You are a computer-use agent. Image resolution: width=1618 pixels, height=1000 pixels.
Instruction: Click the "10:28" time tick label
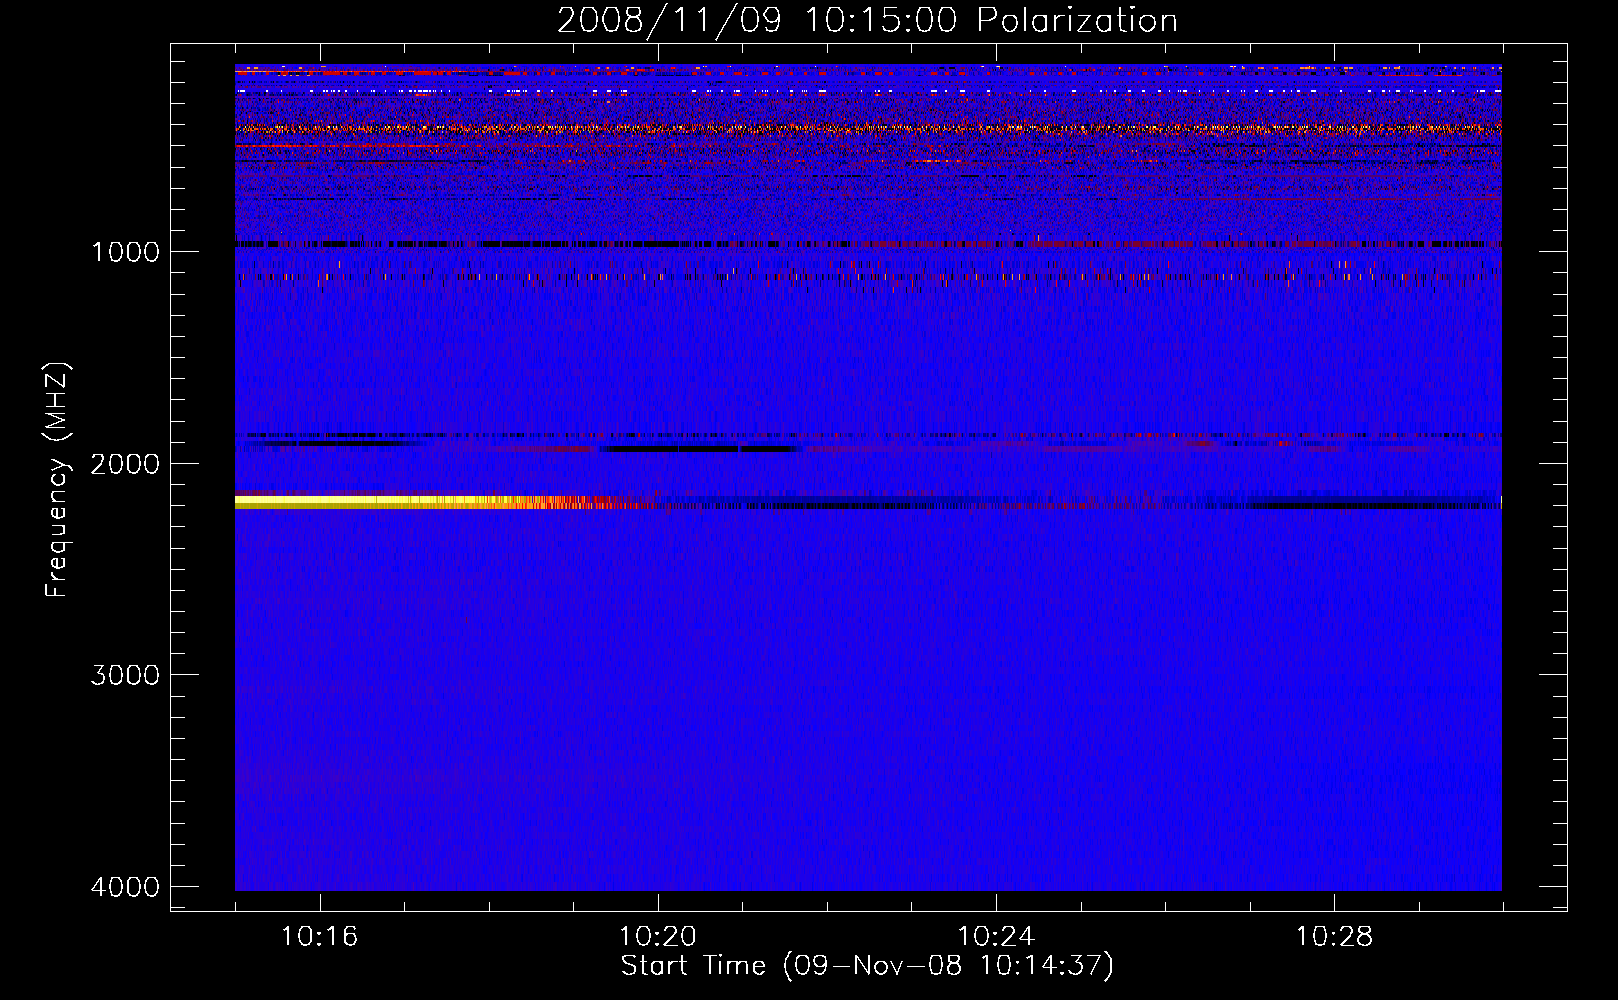pos(1334,936)
